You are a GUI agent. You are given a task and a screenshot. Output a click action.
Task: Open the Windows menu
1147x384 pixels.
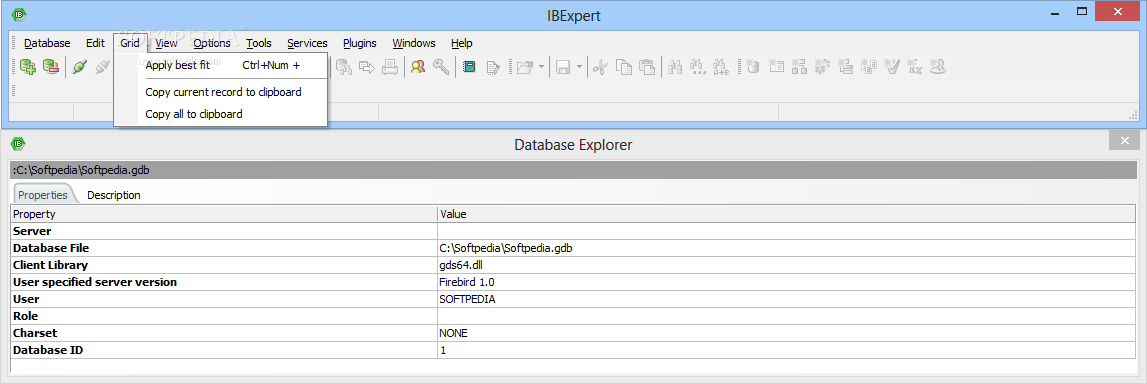pyautogui.click(x=413, y=43)
